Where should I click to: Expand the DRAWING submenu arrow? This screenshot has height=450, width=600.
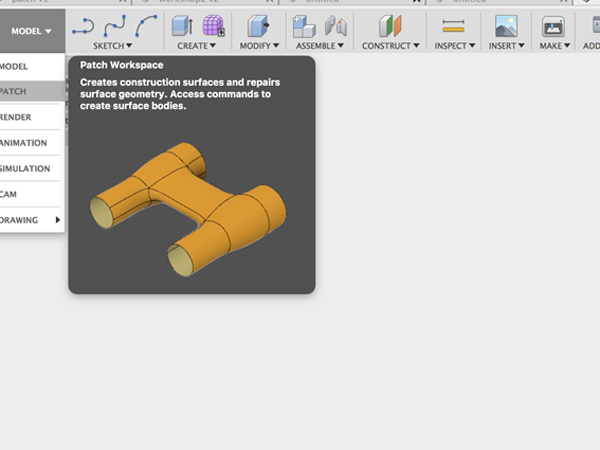[x=58, y=220]
